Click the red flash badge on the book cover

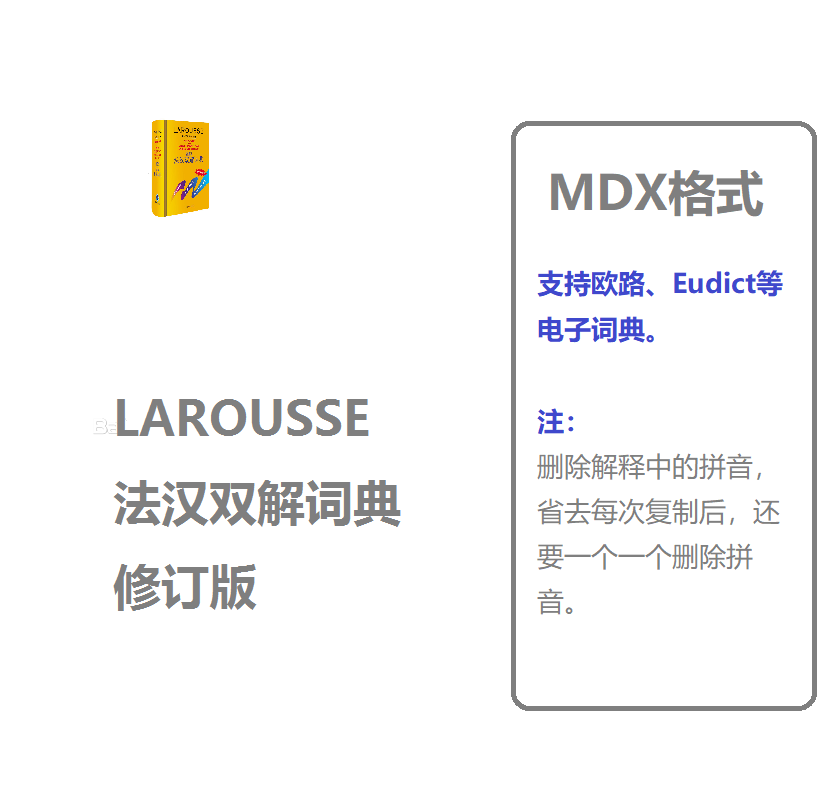201,172
